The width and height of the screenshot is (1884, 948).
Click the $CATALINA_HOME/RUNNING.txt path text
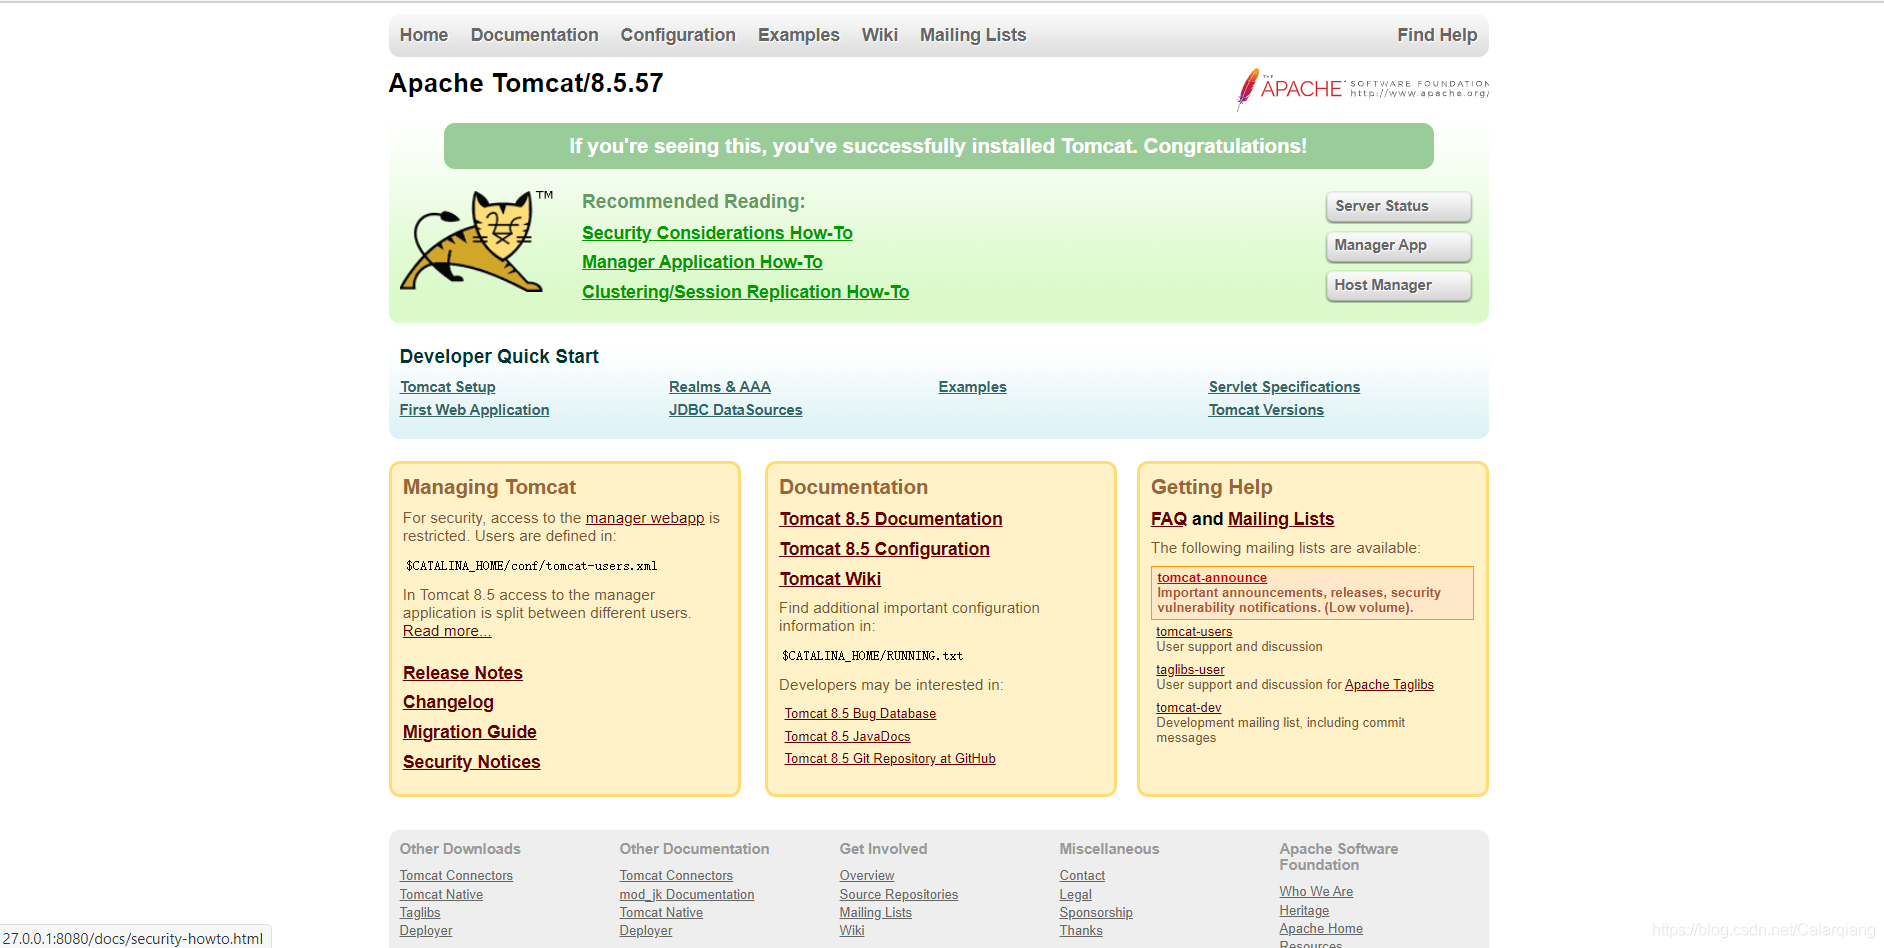(x=872, y=656)
